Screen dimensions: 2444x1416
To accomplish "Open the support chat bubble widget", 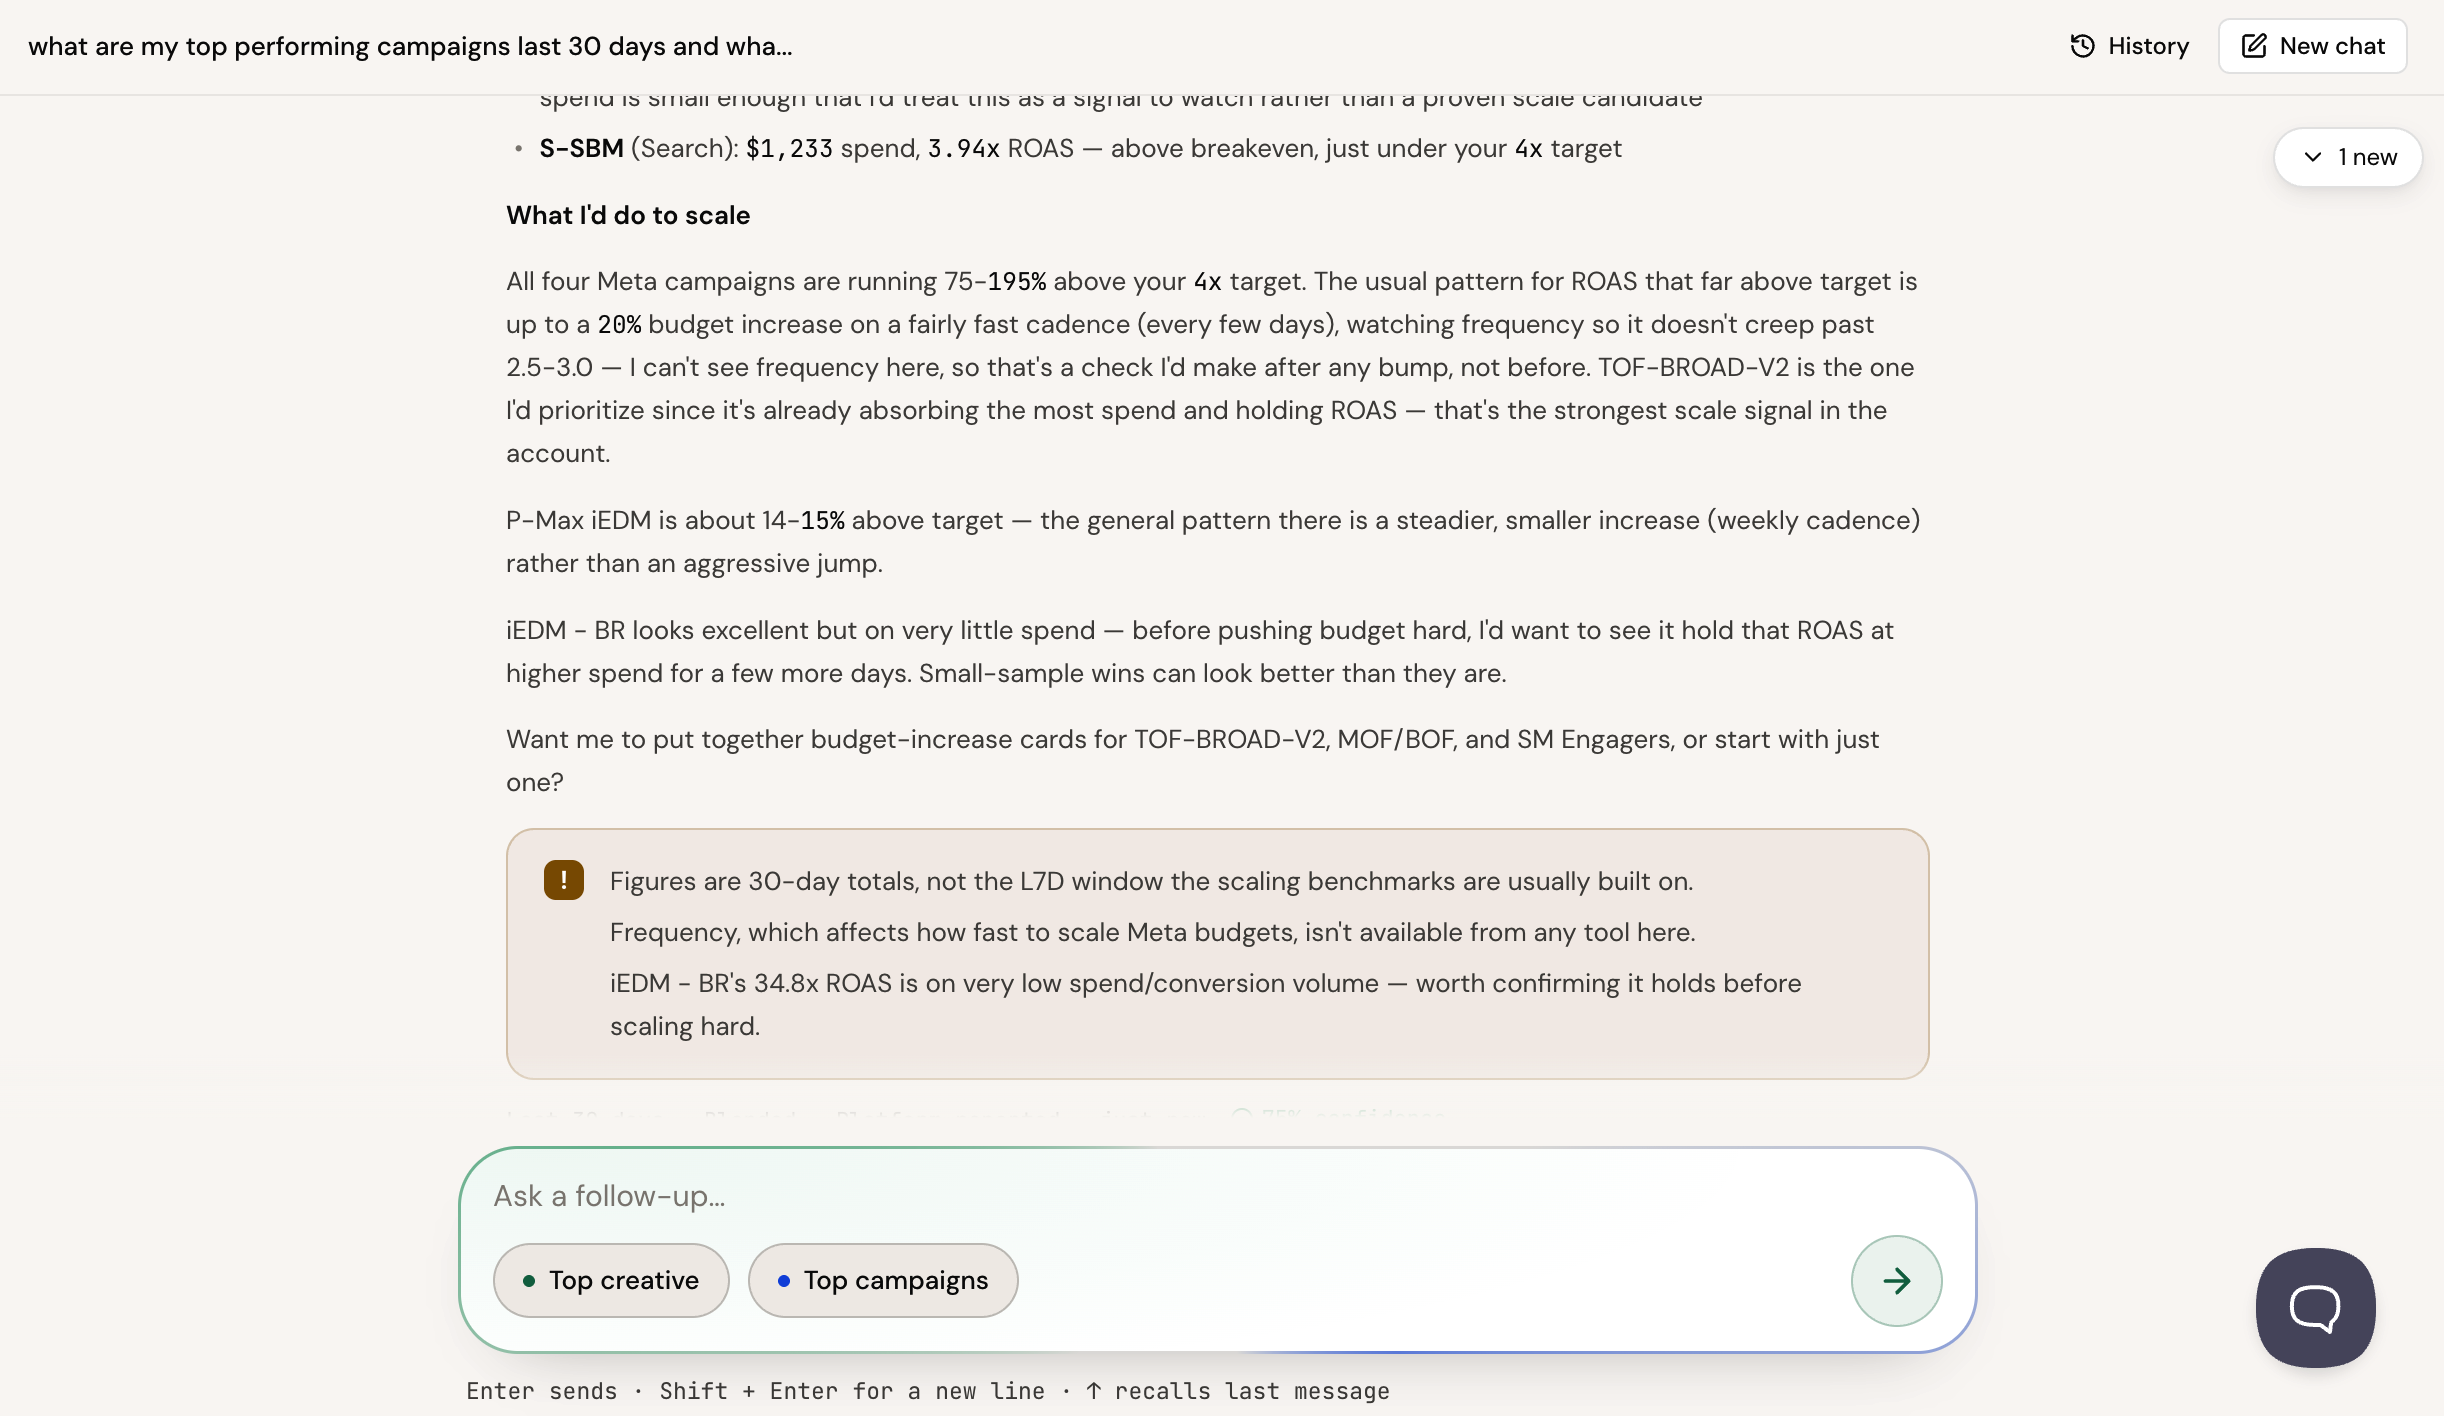I will (x=2315, y=1307).
